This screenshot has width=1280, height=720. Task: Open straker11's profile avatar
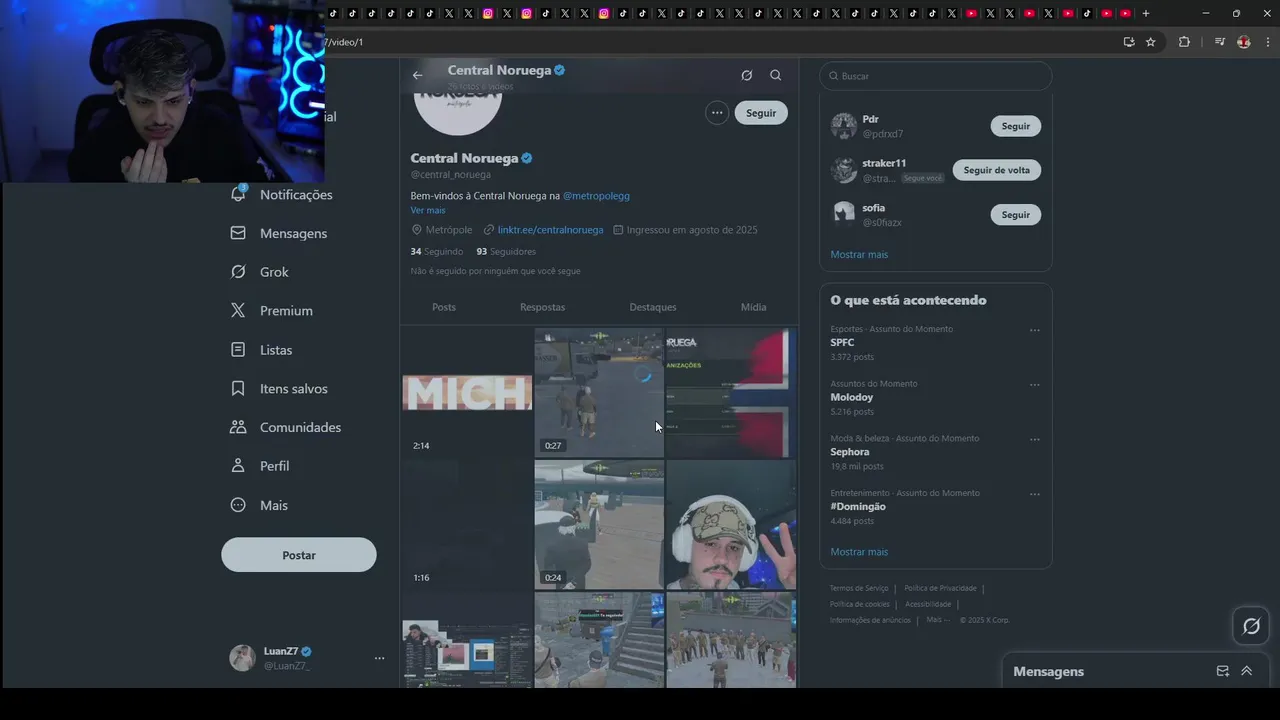[844, 170]
